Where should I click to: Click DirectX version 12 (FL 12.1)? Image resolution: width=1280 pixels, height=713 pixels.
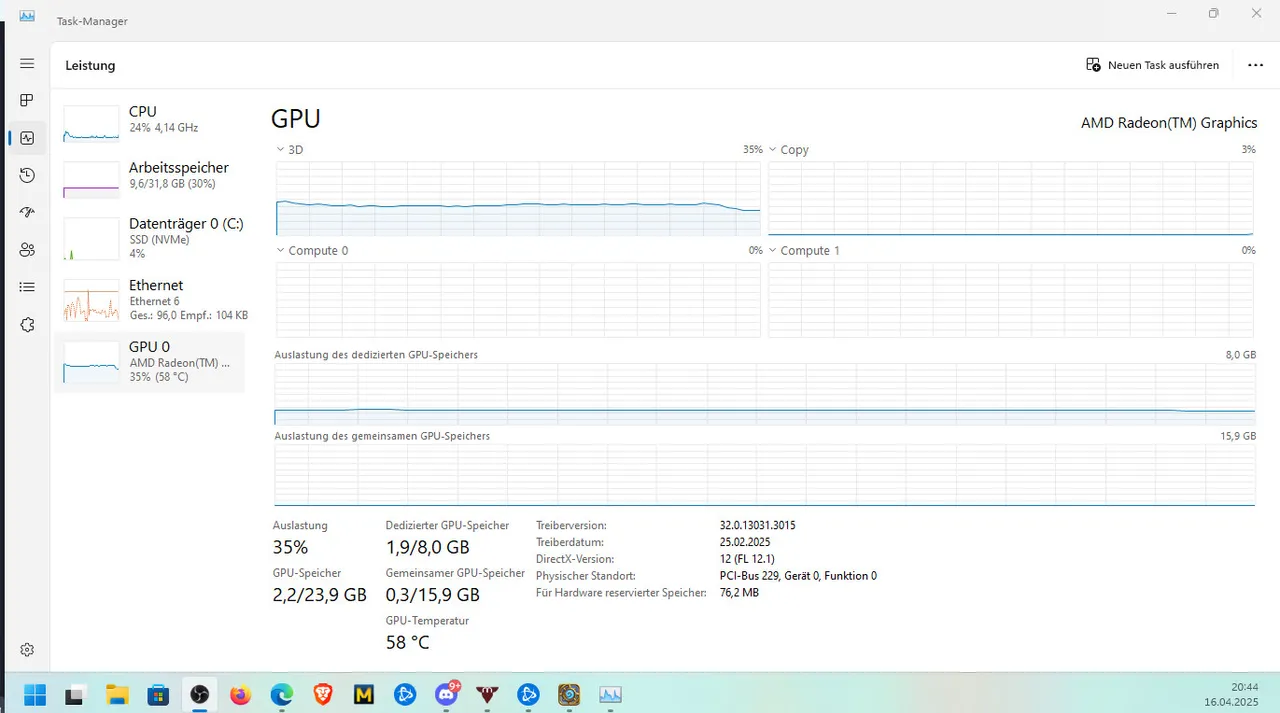pyautogui.click(x=747, y=559)
